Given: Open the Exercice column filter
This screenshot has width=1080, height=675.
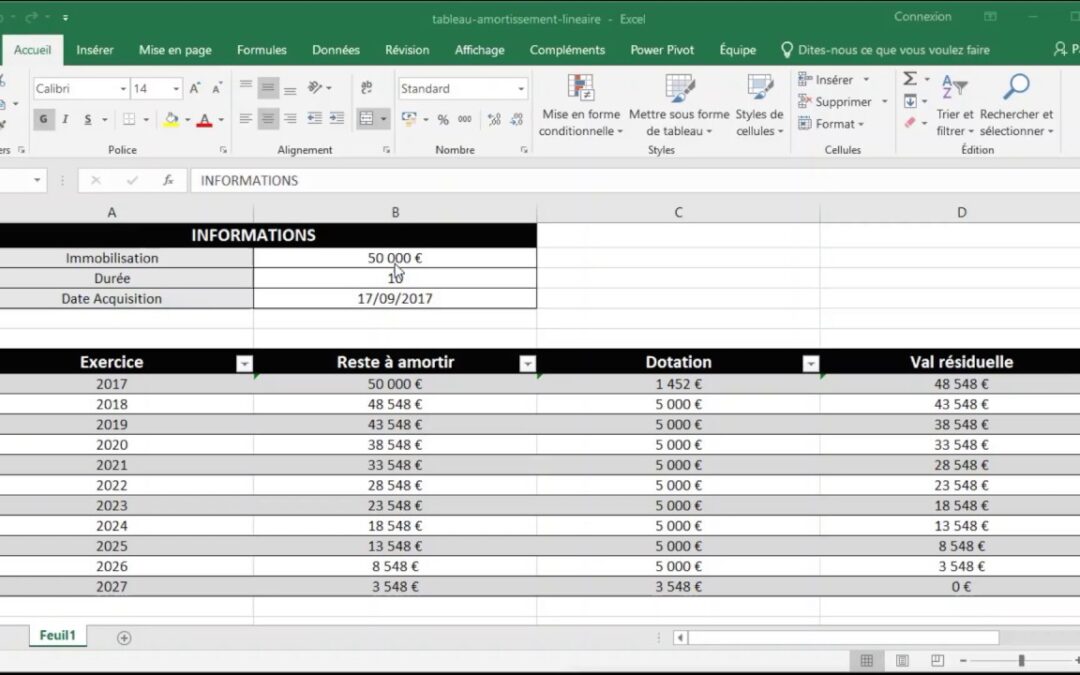Looking at the screenshot, I should tap(244, 362).
